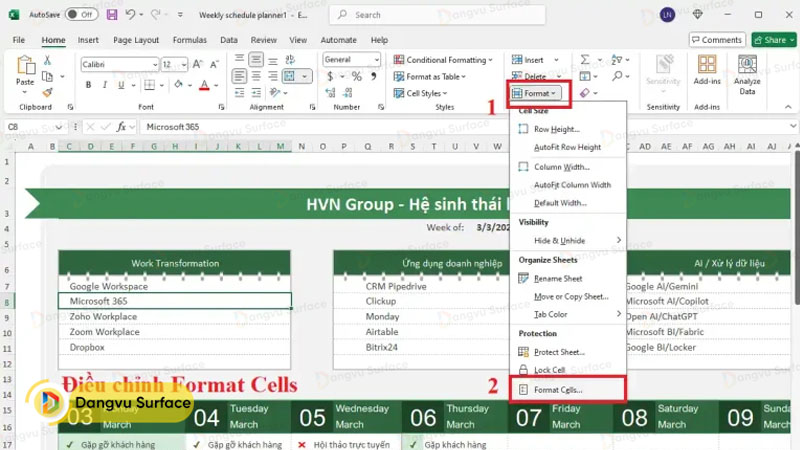
Task: Click the Comments button
Action: click(717, 40)
